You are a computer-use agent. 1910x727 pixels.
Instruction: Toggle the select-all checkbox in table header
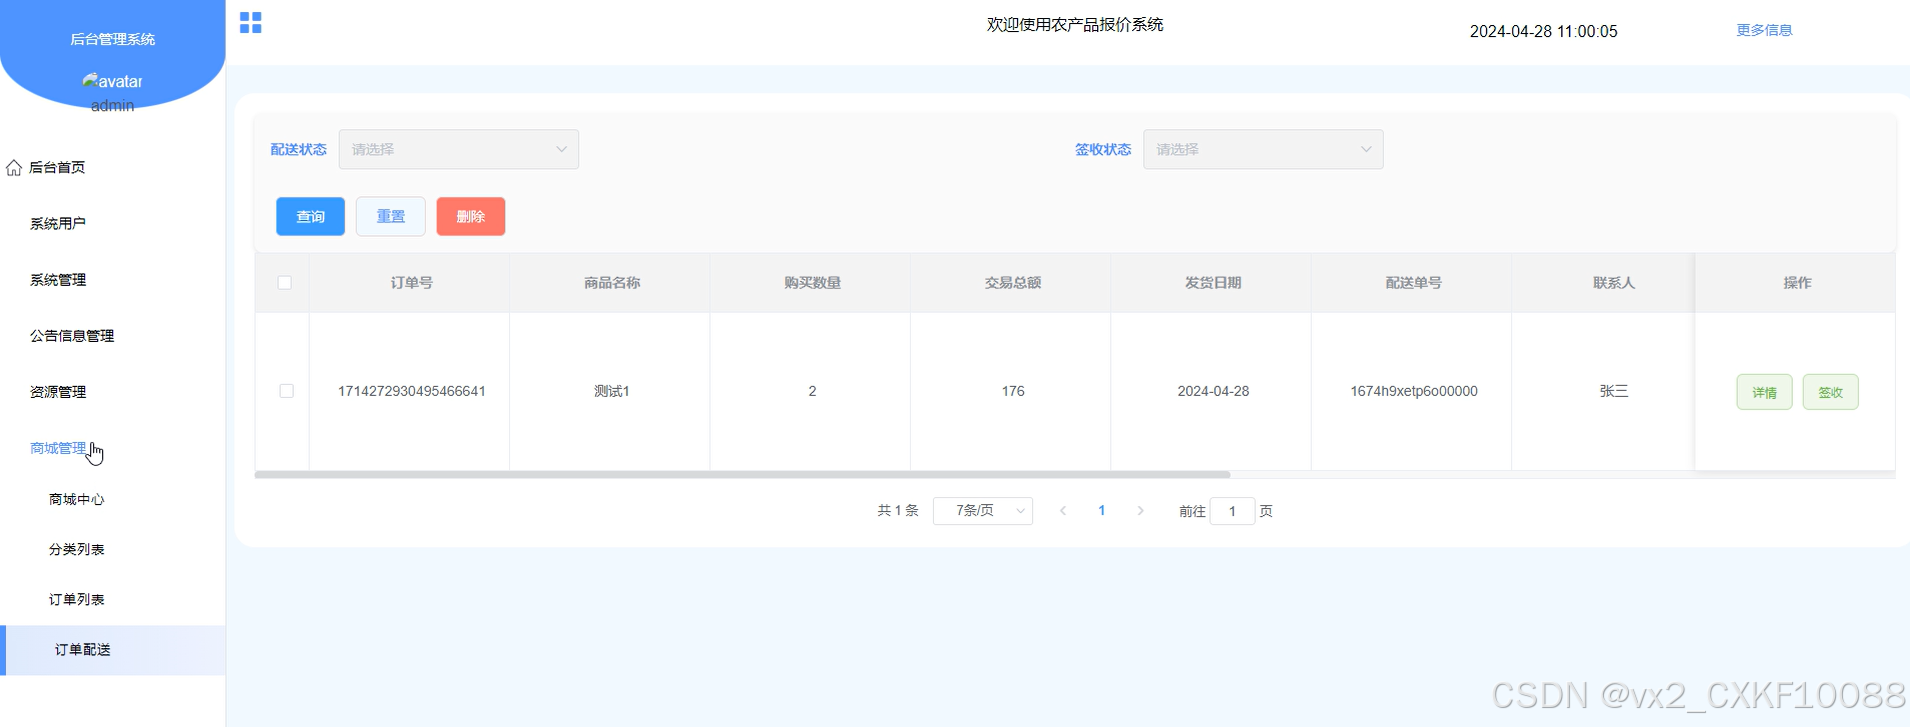tap(285, 283)
